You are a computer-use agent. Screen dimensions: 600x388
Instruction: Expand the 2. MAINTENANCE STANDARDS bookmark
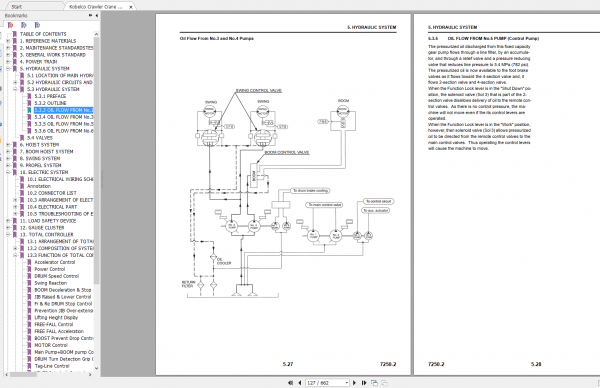pyautogui.click(x=8, y=48)
